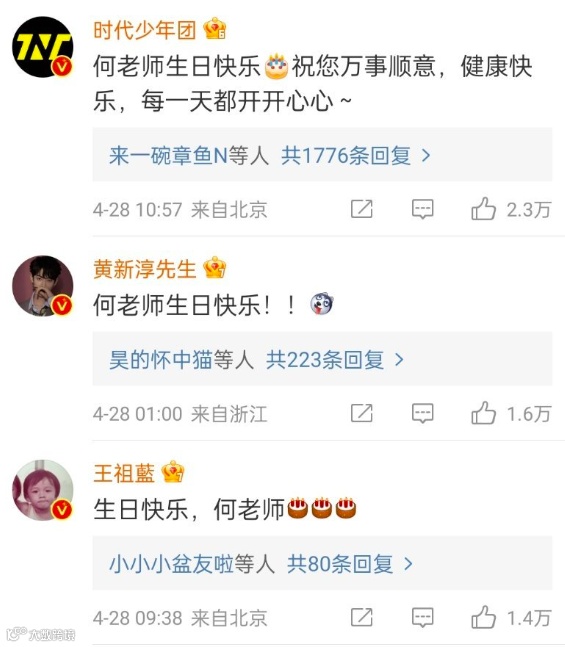Open username 黄新淳先生
Image resolution: width=565 pixels, height=647 pixels.
coord(144,269)
